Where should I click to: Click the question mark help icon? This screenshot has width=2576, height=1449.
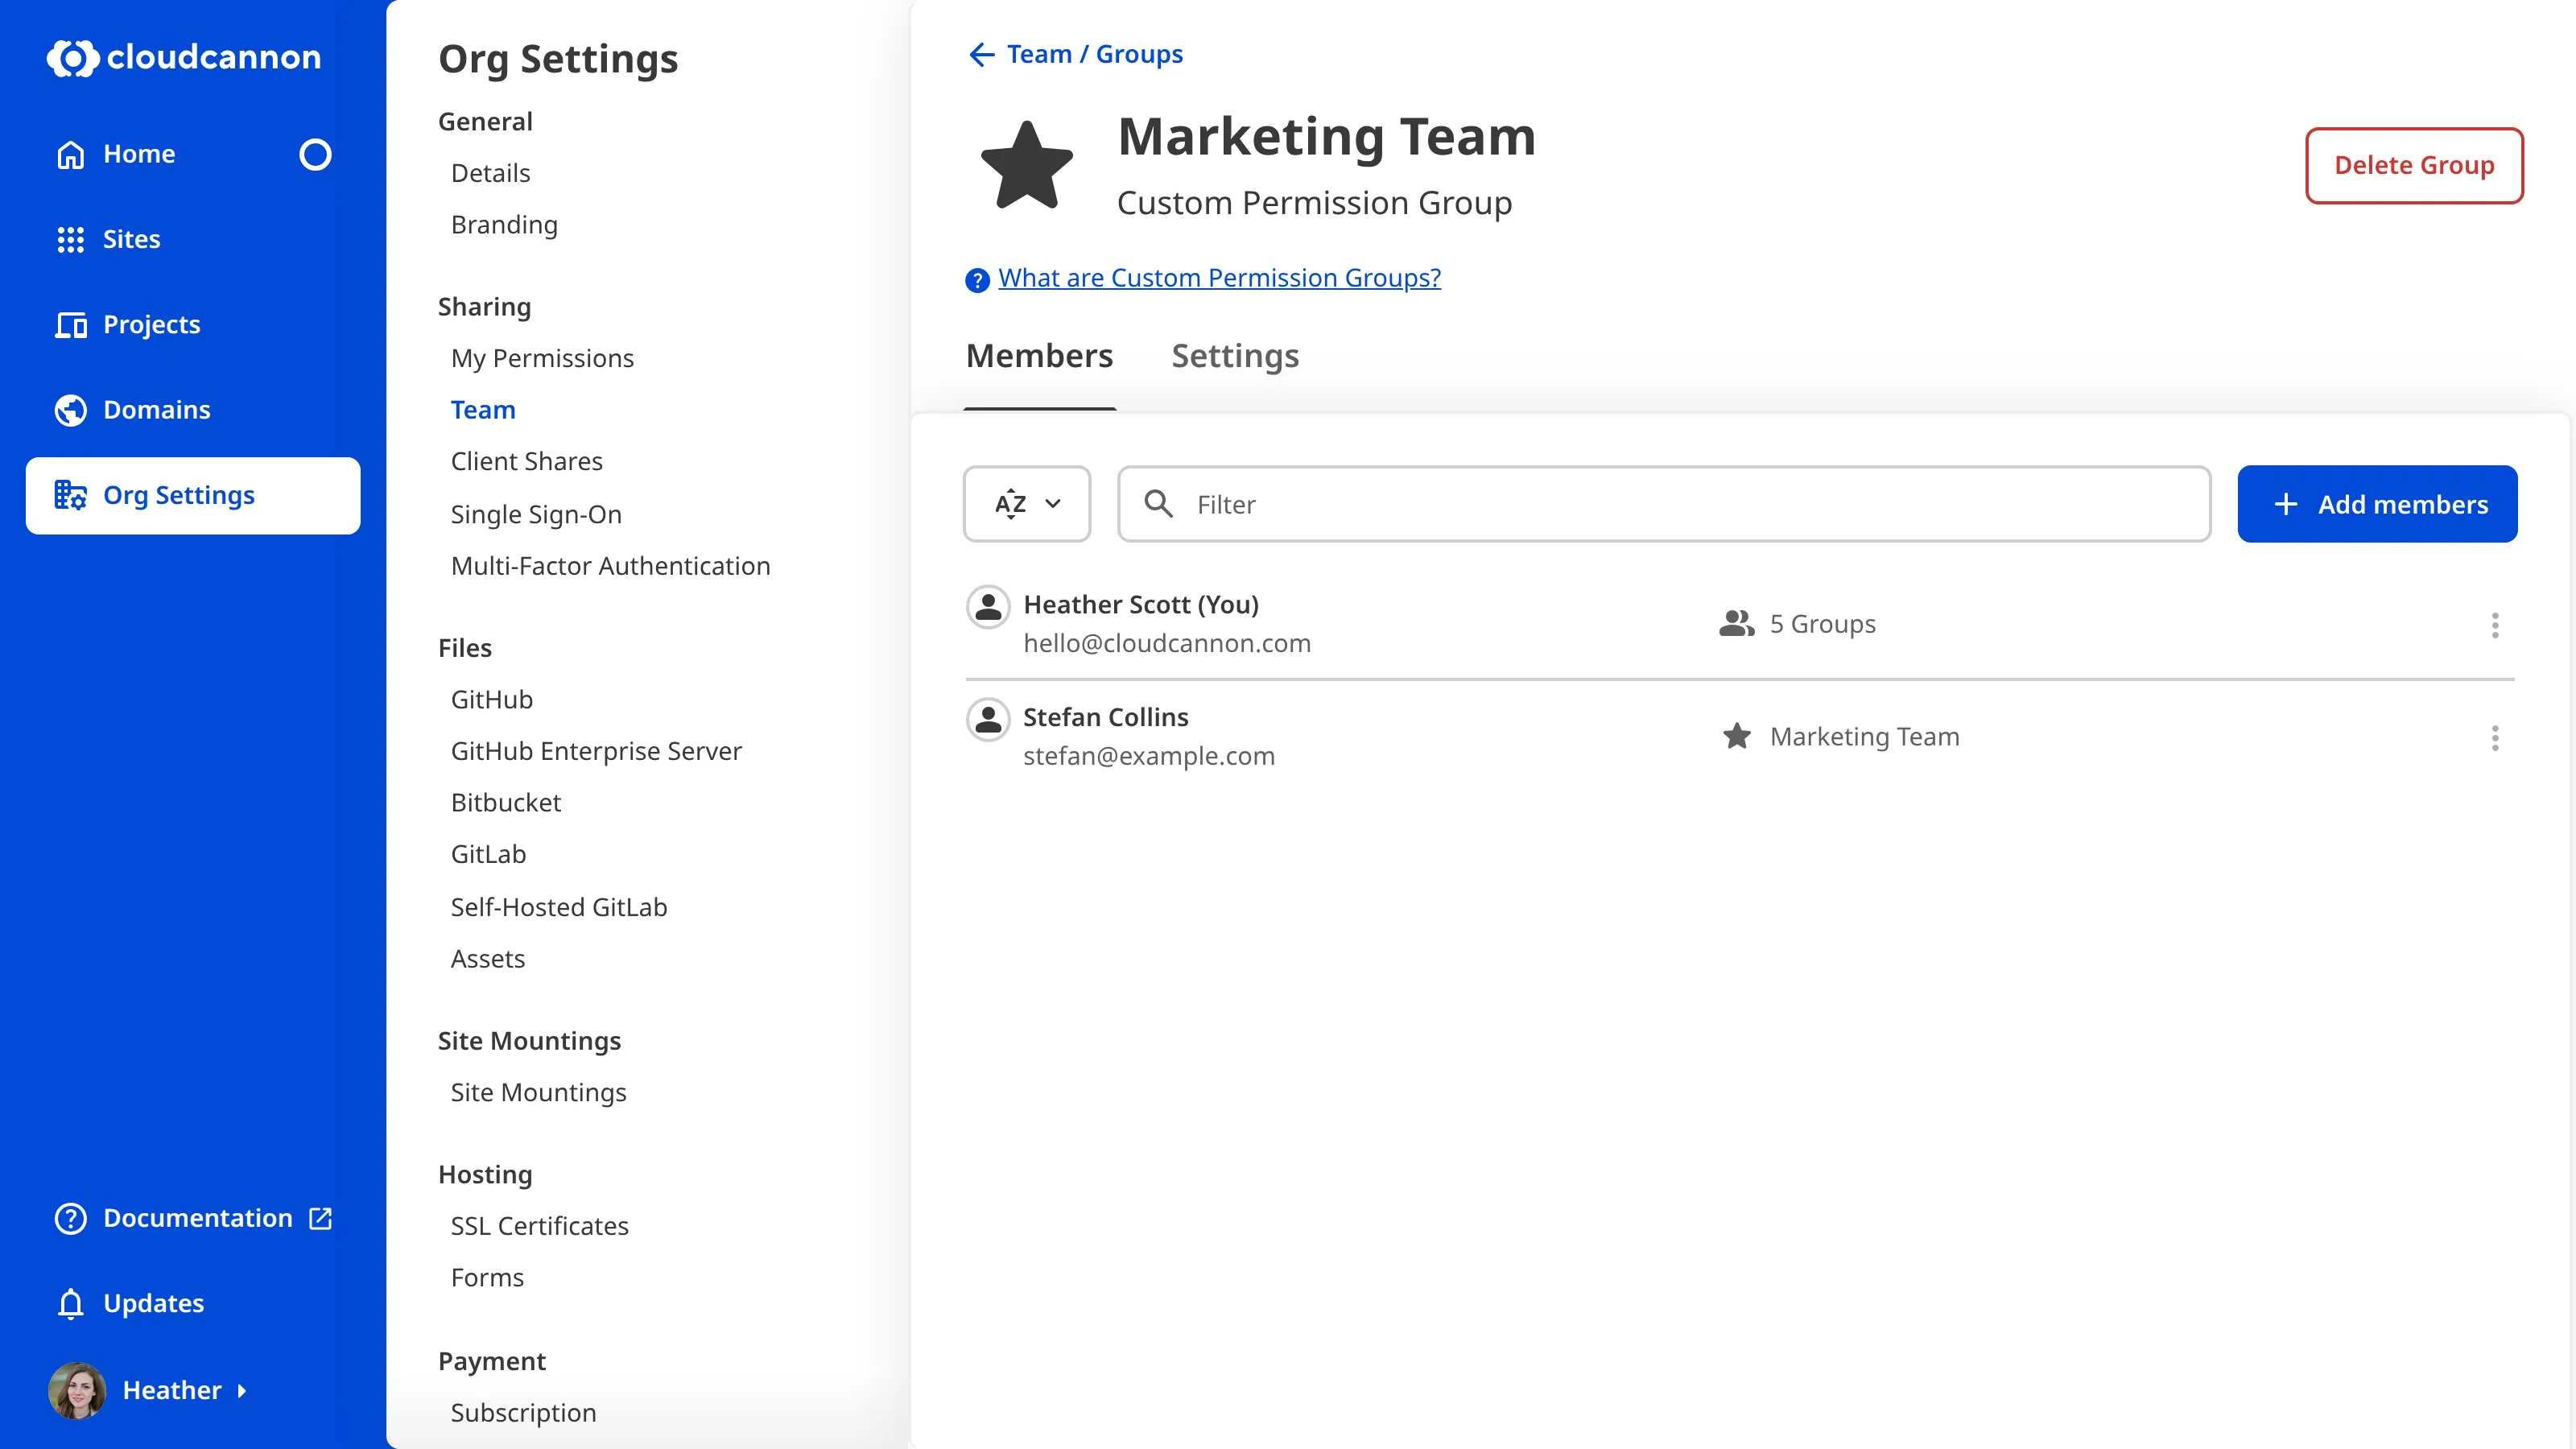tap(977, 280)
